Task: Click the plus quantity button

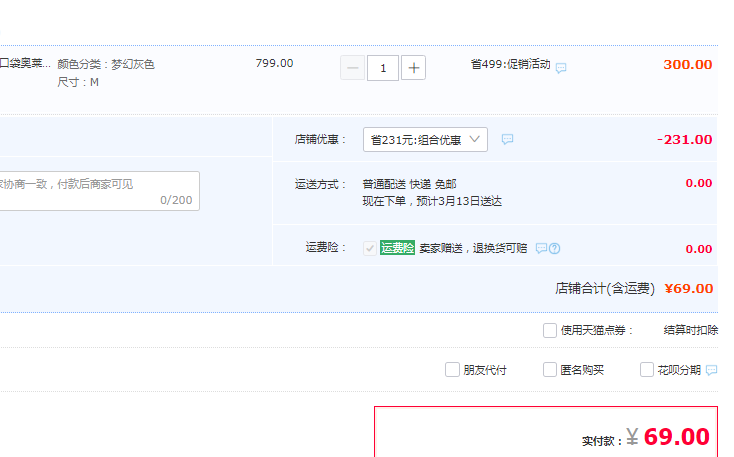Action: click(x=413, y=68)
